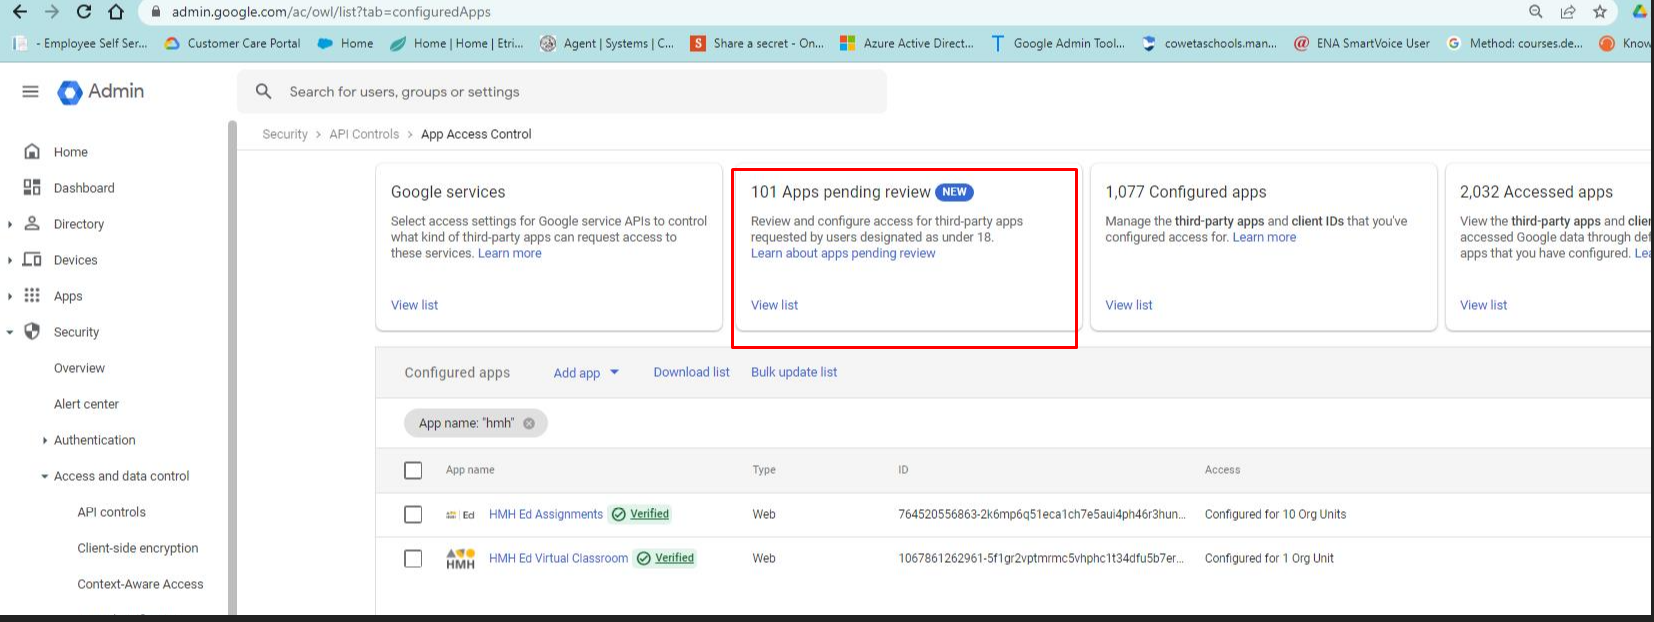Click the Directory person icon

coord(32,224)
